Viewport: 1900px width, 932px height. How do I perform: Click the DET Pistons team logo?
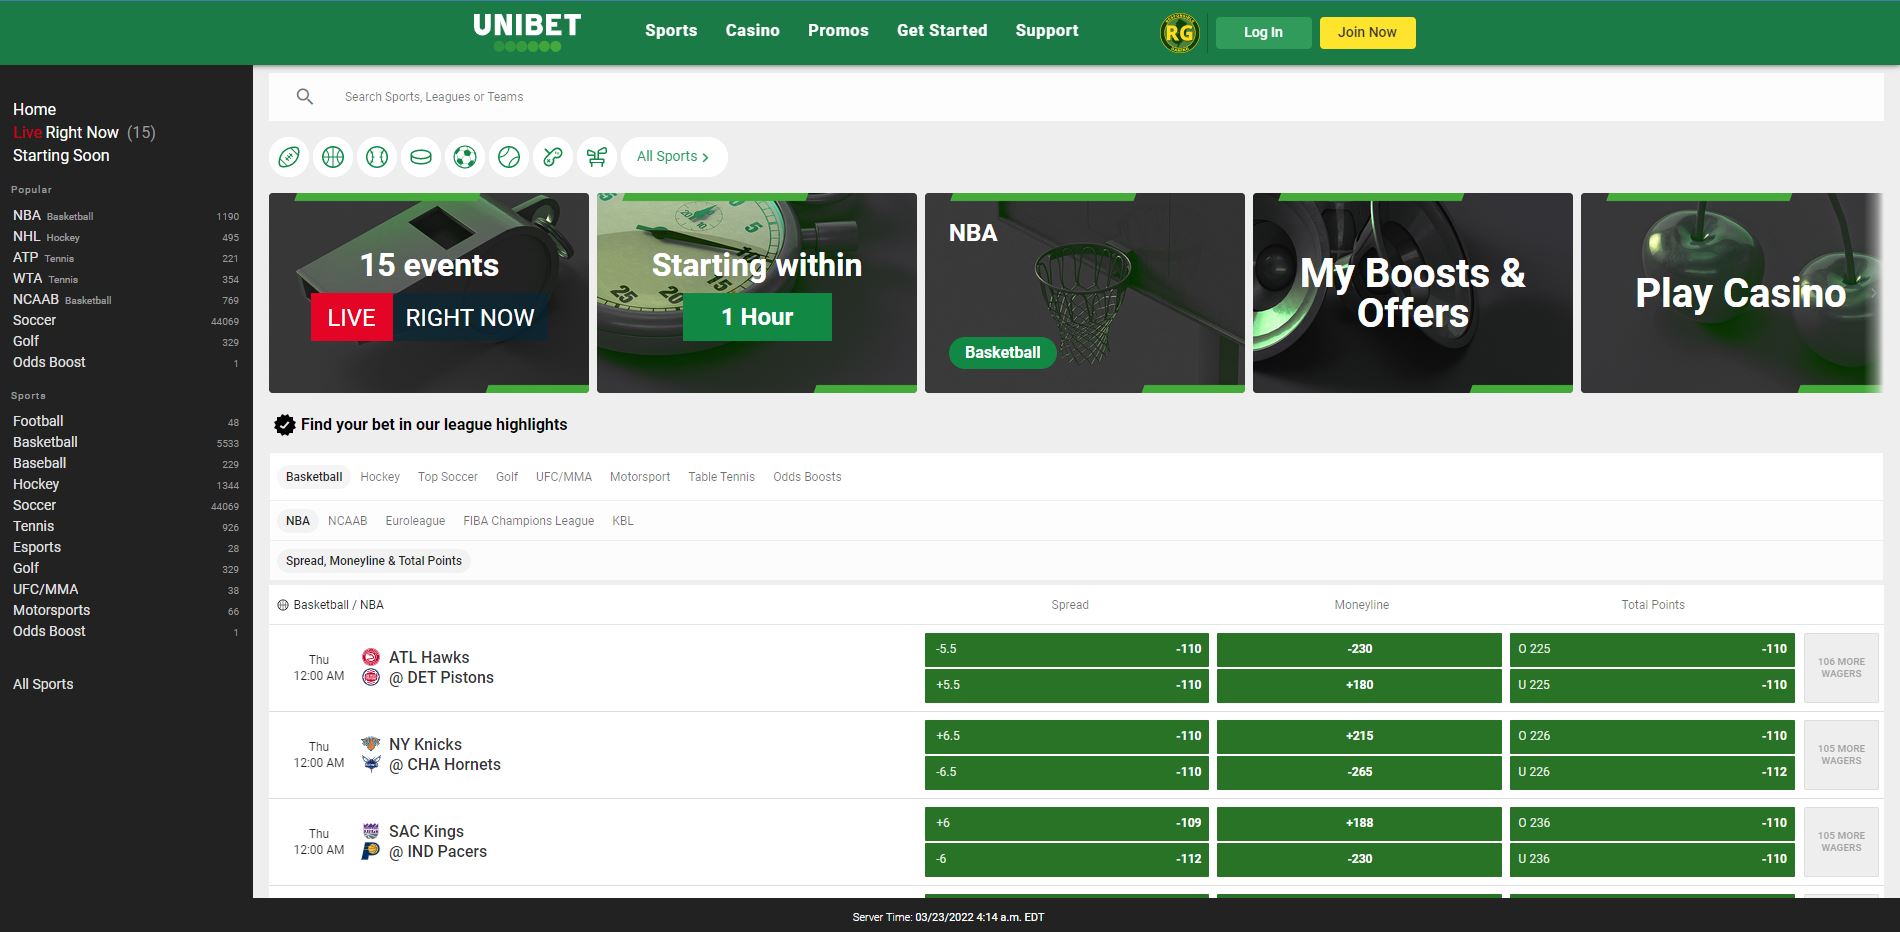[370, 677]
